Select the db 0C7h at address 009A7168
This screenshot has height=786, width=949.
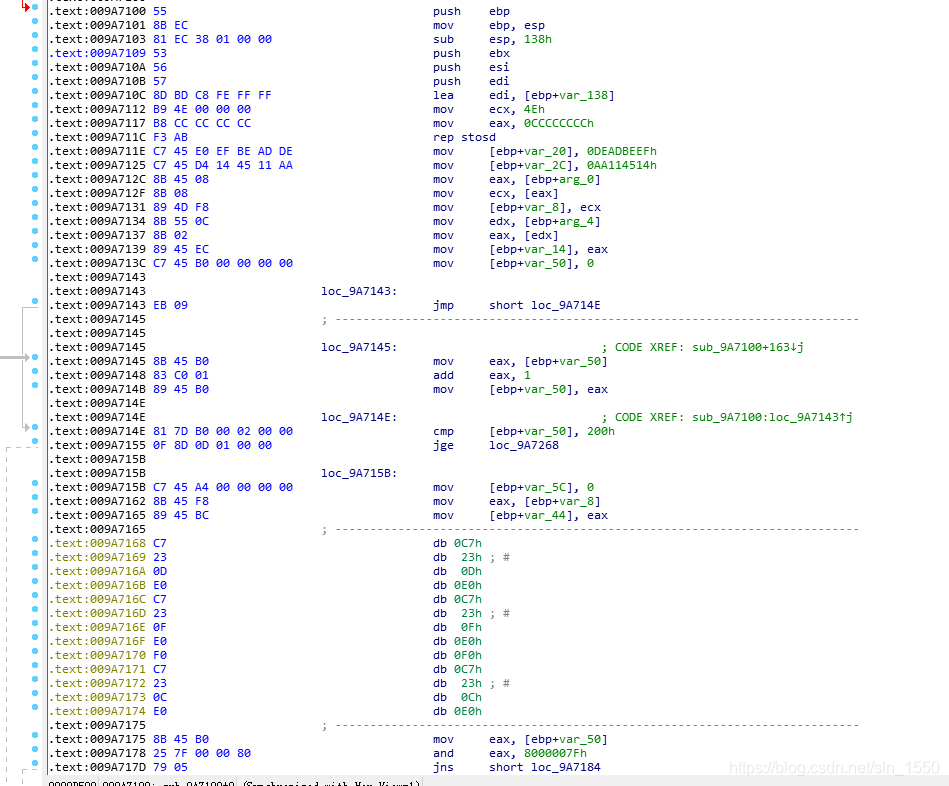coord(458,543)
